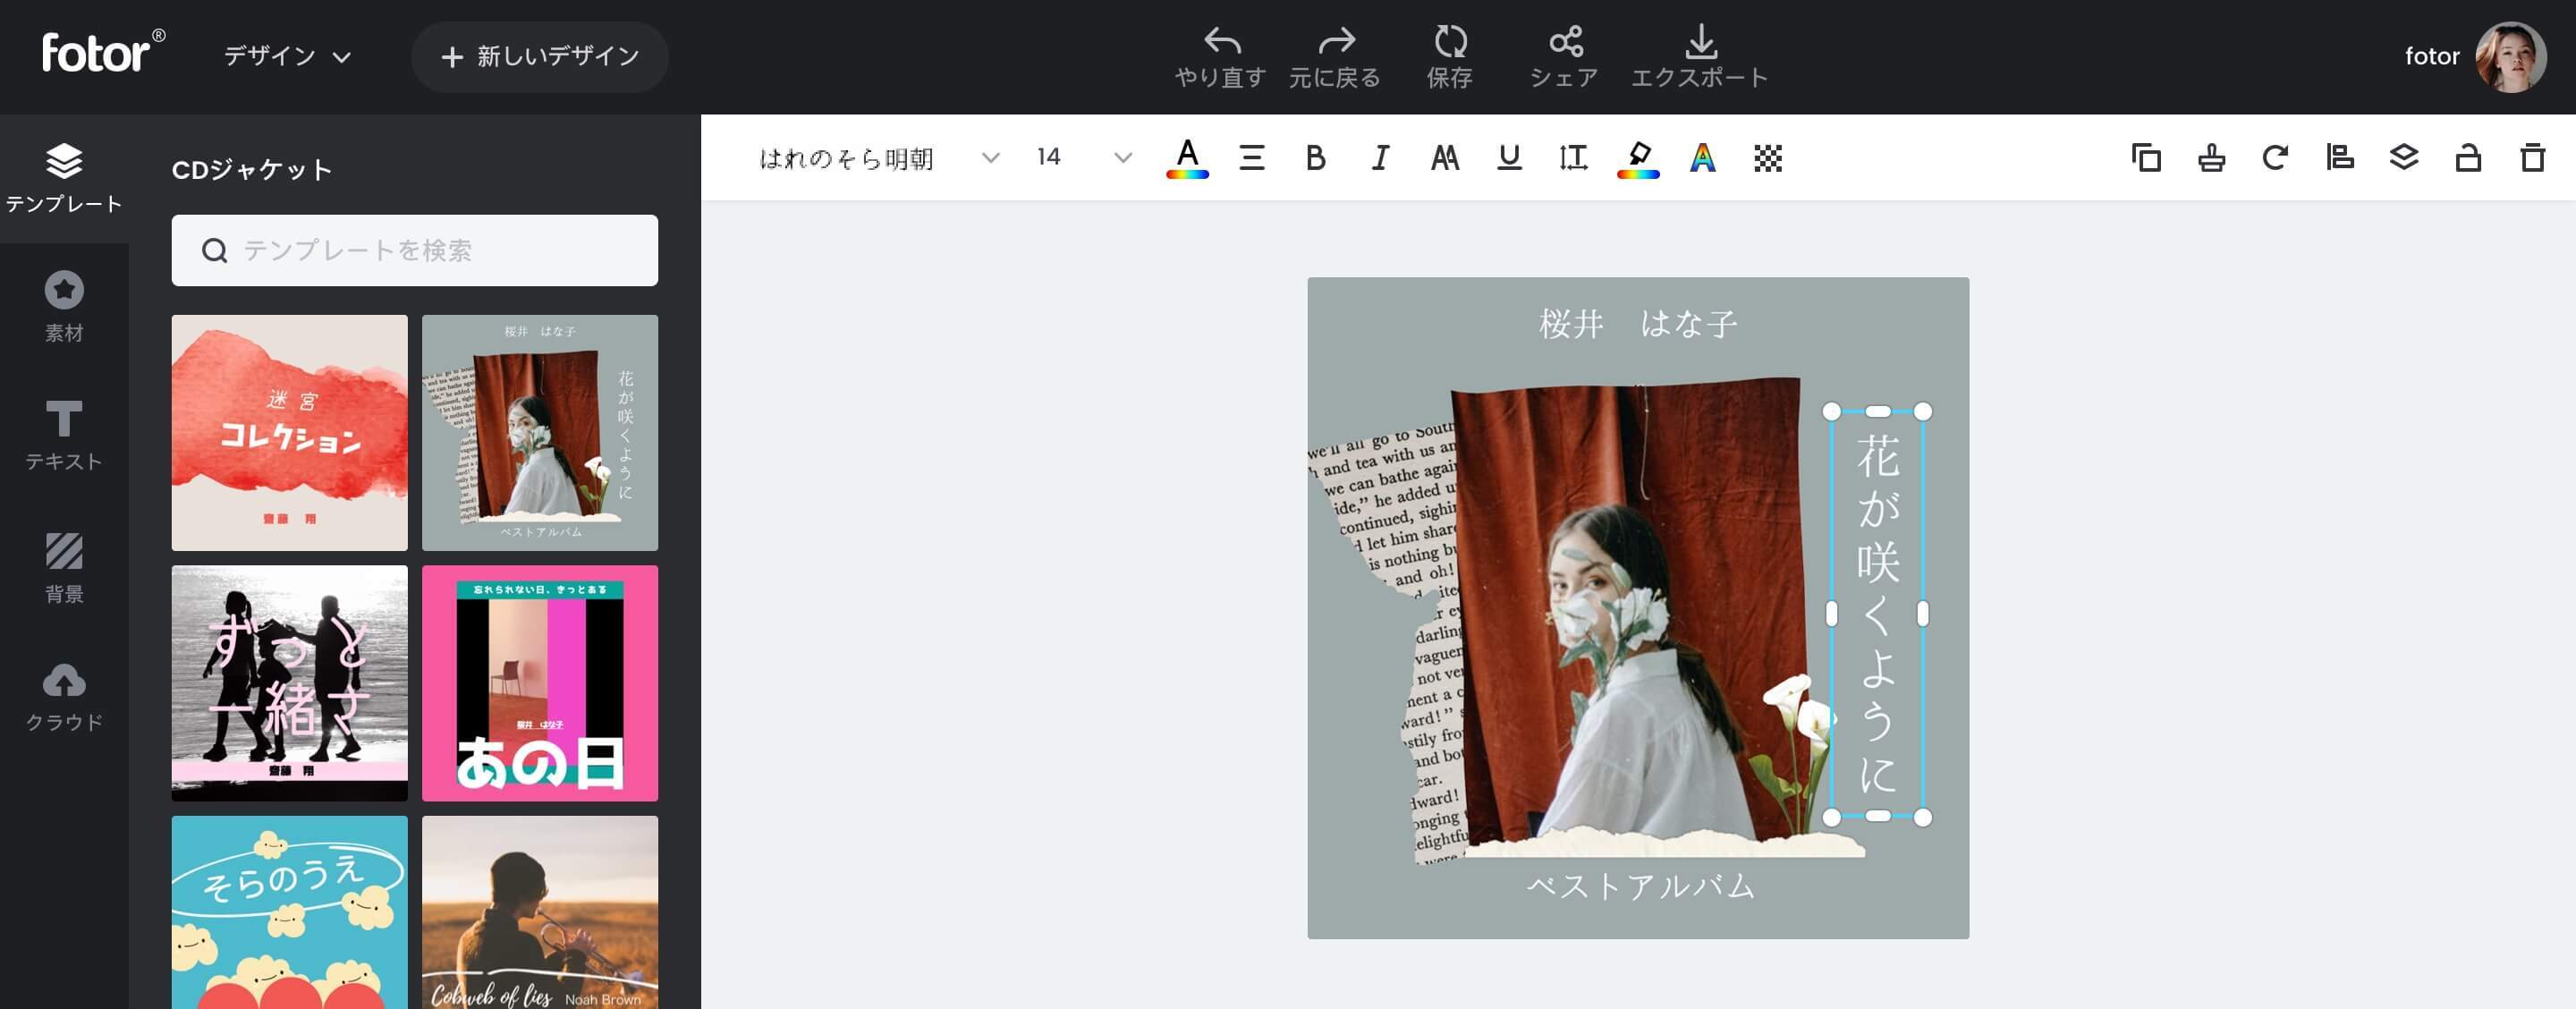Open the transparency checkerboard control
The image size is (2576, 1009).
tap(1767, 157)
